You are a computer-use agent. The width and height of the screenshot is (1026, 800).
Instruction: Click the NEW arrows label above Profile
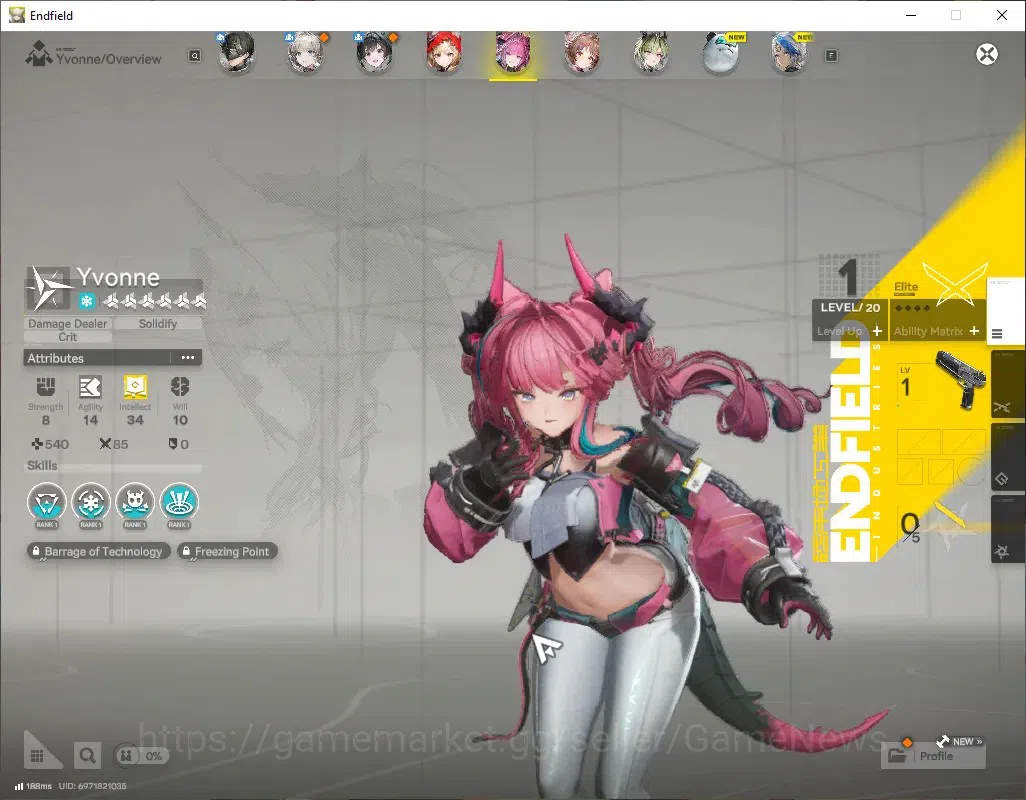[x=960, y=741]
